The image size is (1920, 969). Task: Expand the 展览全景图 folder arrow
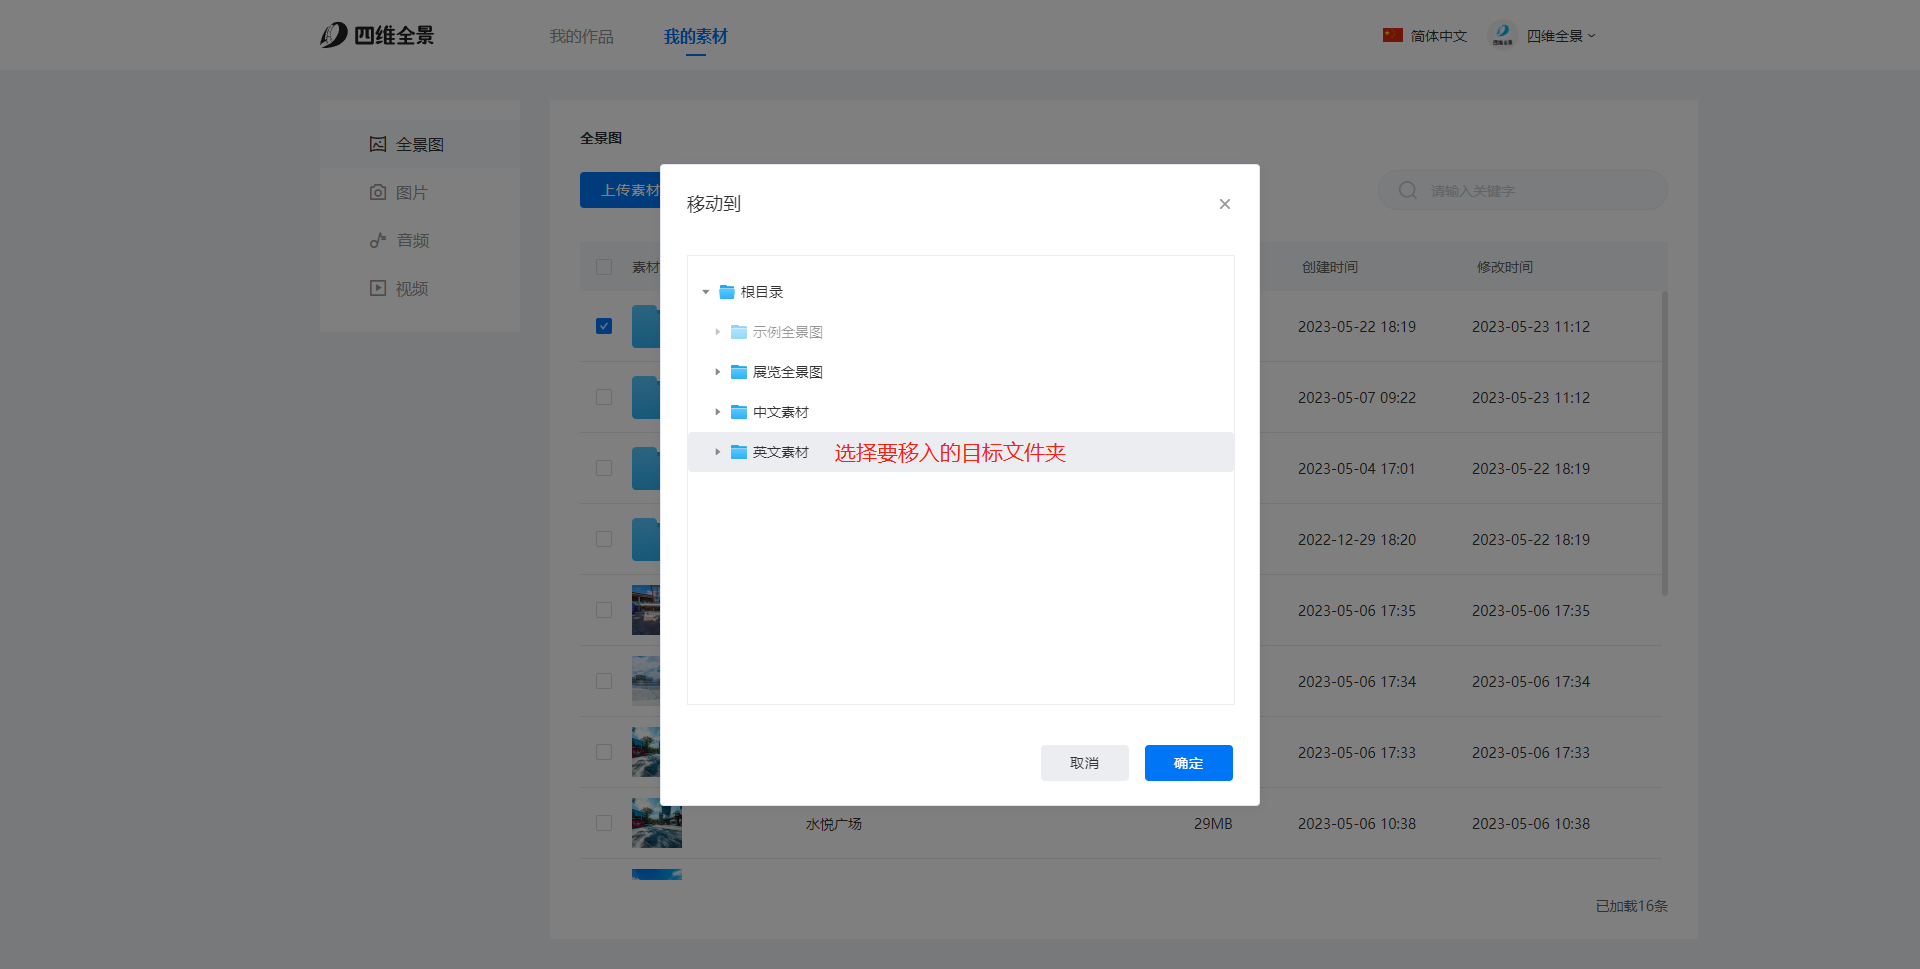coord(717,372)
